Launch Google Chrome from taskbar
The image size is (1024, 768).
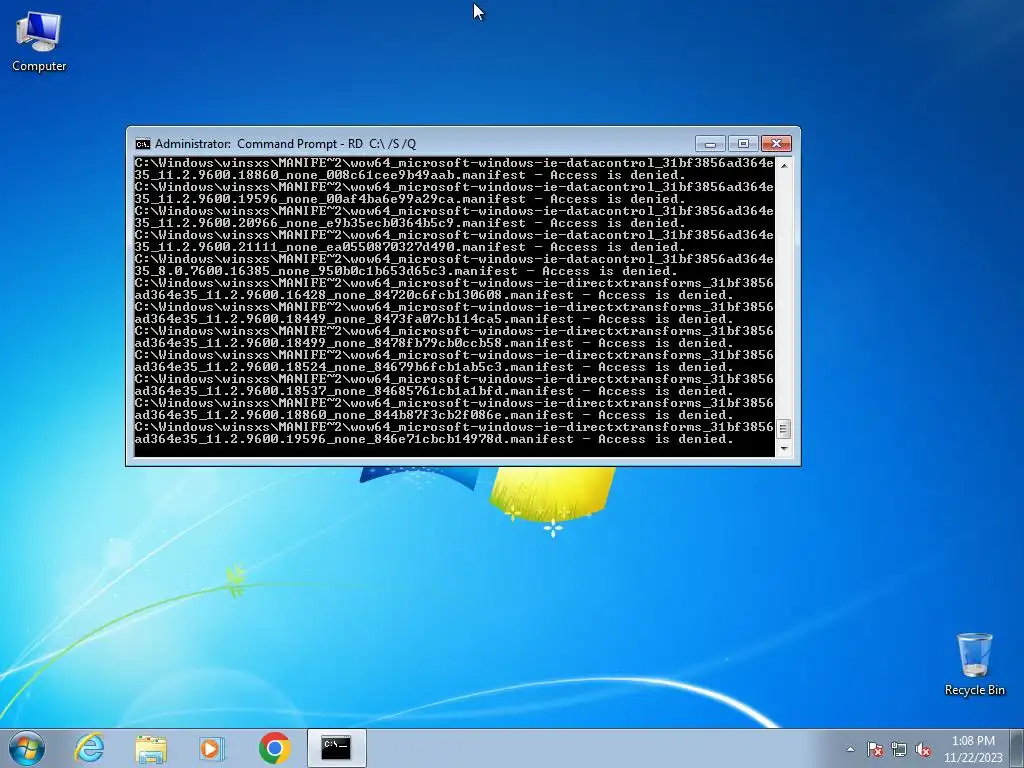click(x=274, y=748)
